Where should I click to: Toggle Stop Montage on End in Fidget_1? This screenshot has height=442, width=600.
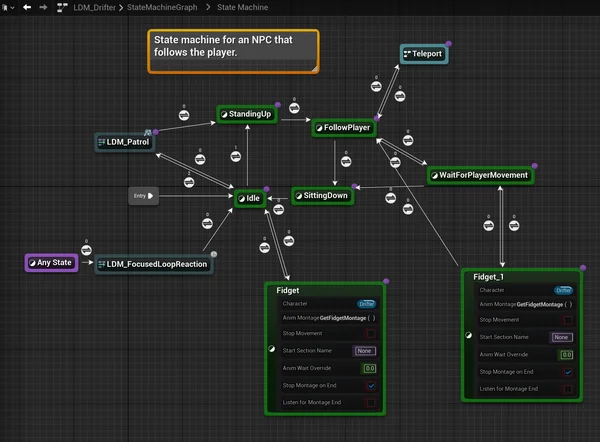(568, 372)
